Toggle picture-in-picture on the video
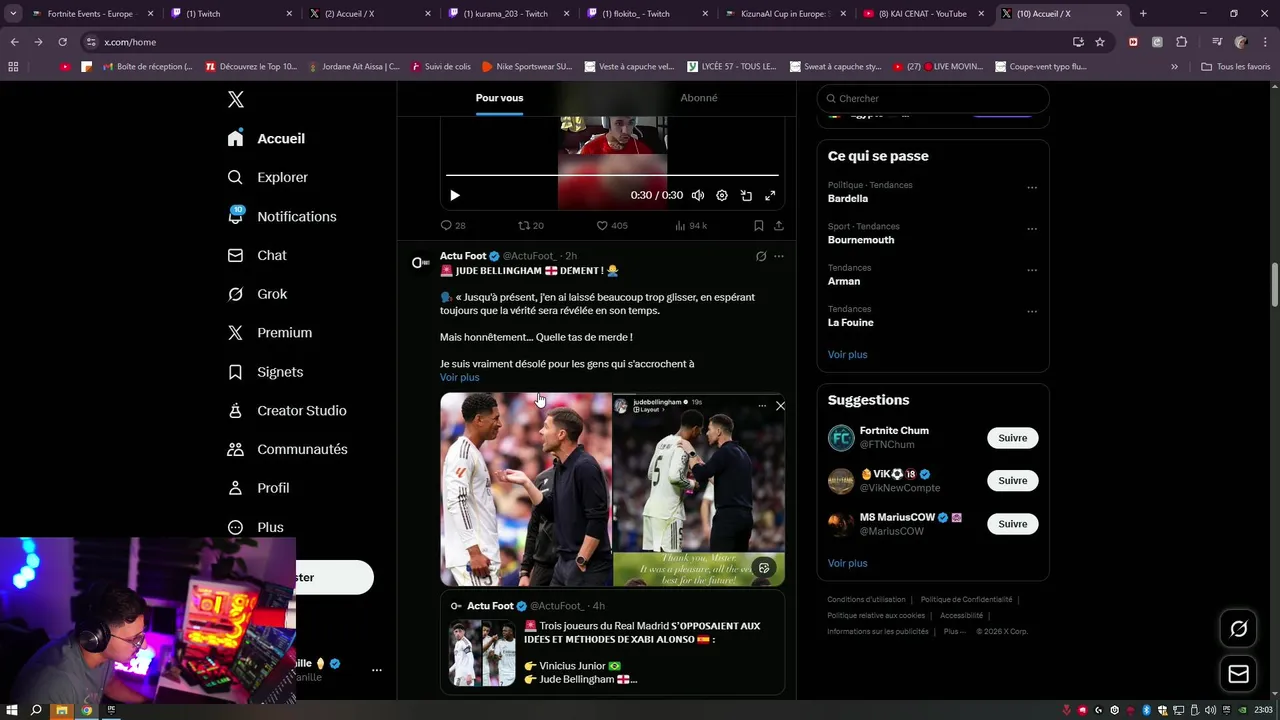Image resolution: width=1280 pixels, height=720 pixels. 746,196
